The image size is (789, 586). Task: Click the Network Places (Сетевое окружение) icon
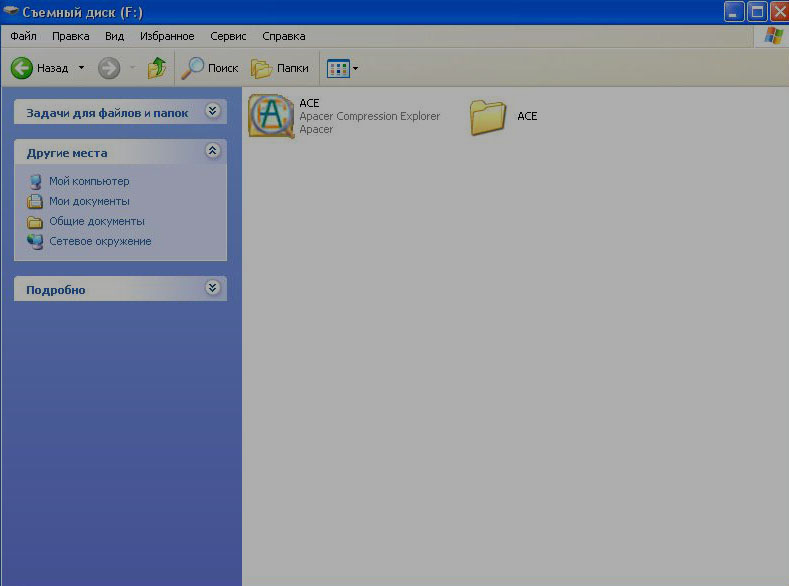[x=36, y=241]
